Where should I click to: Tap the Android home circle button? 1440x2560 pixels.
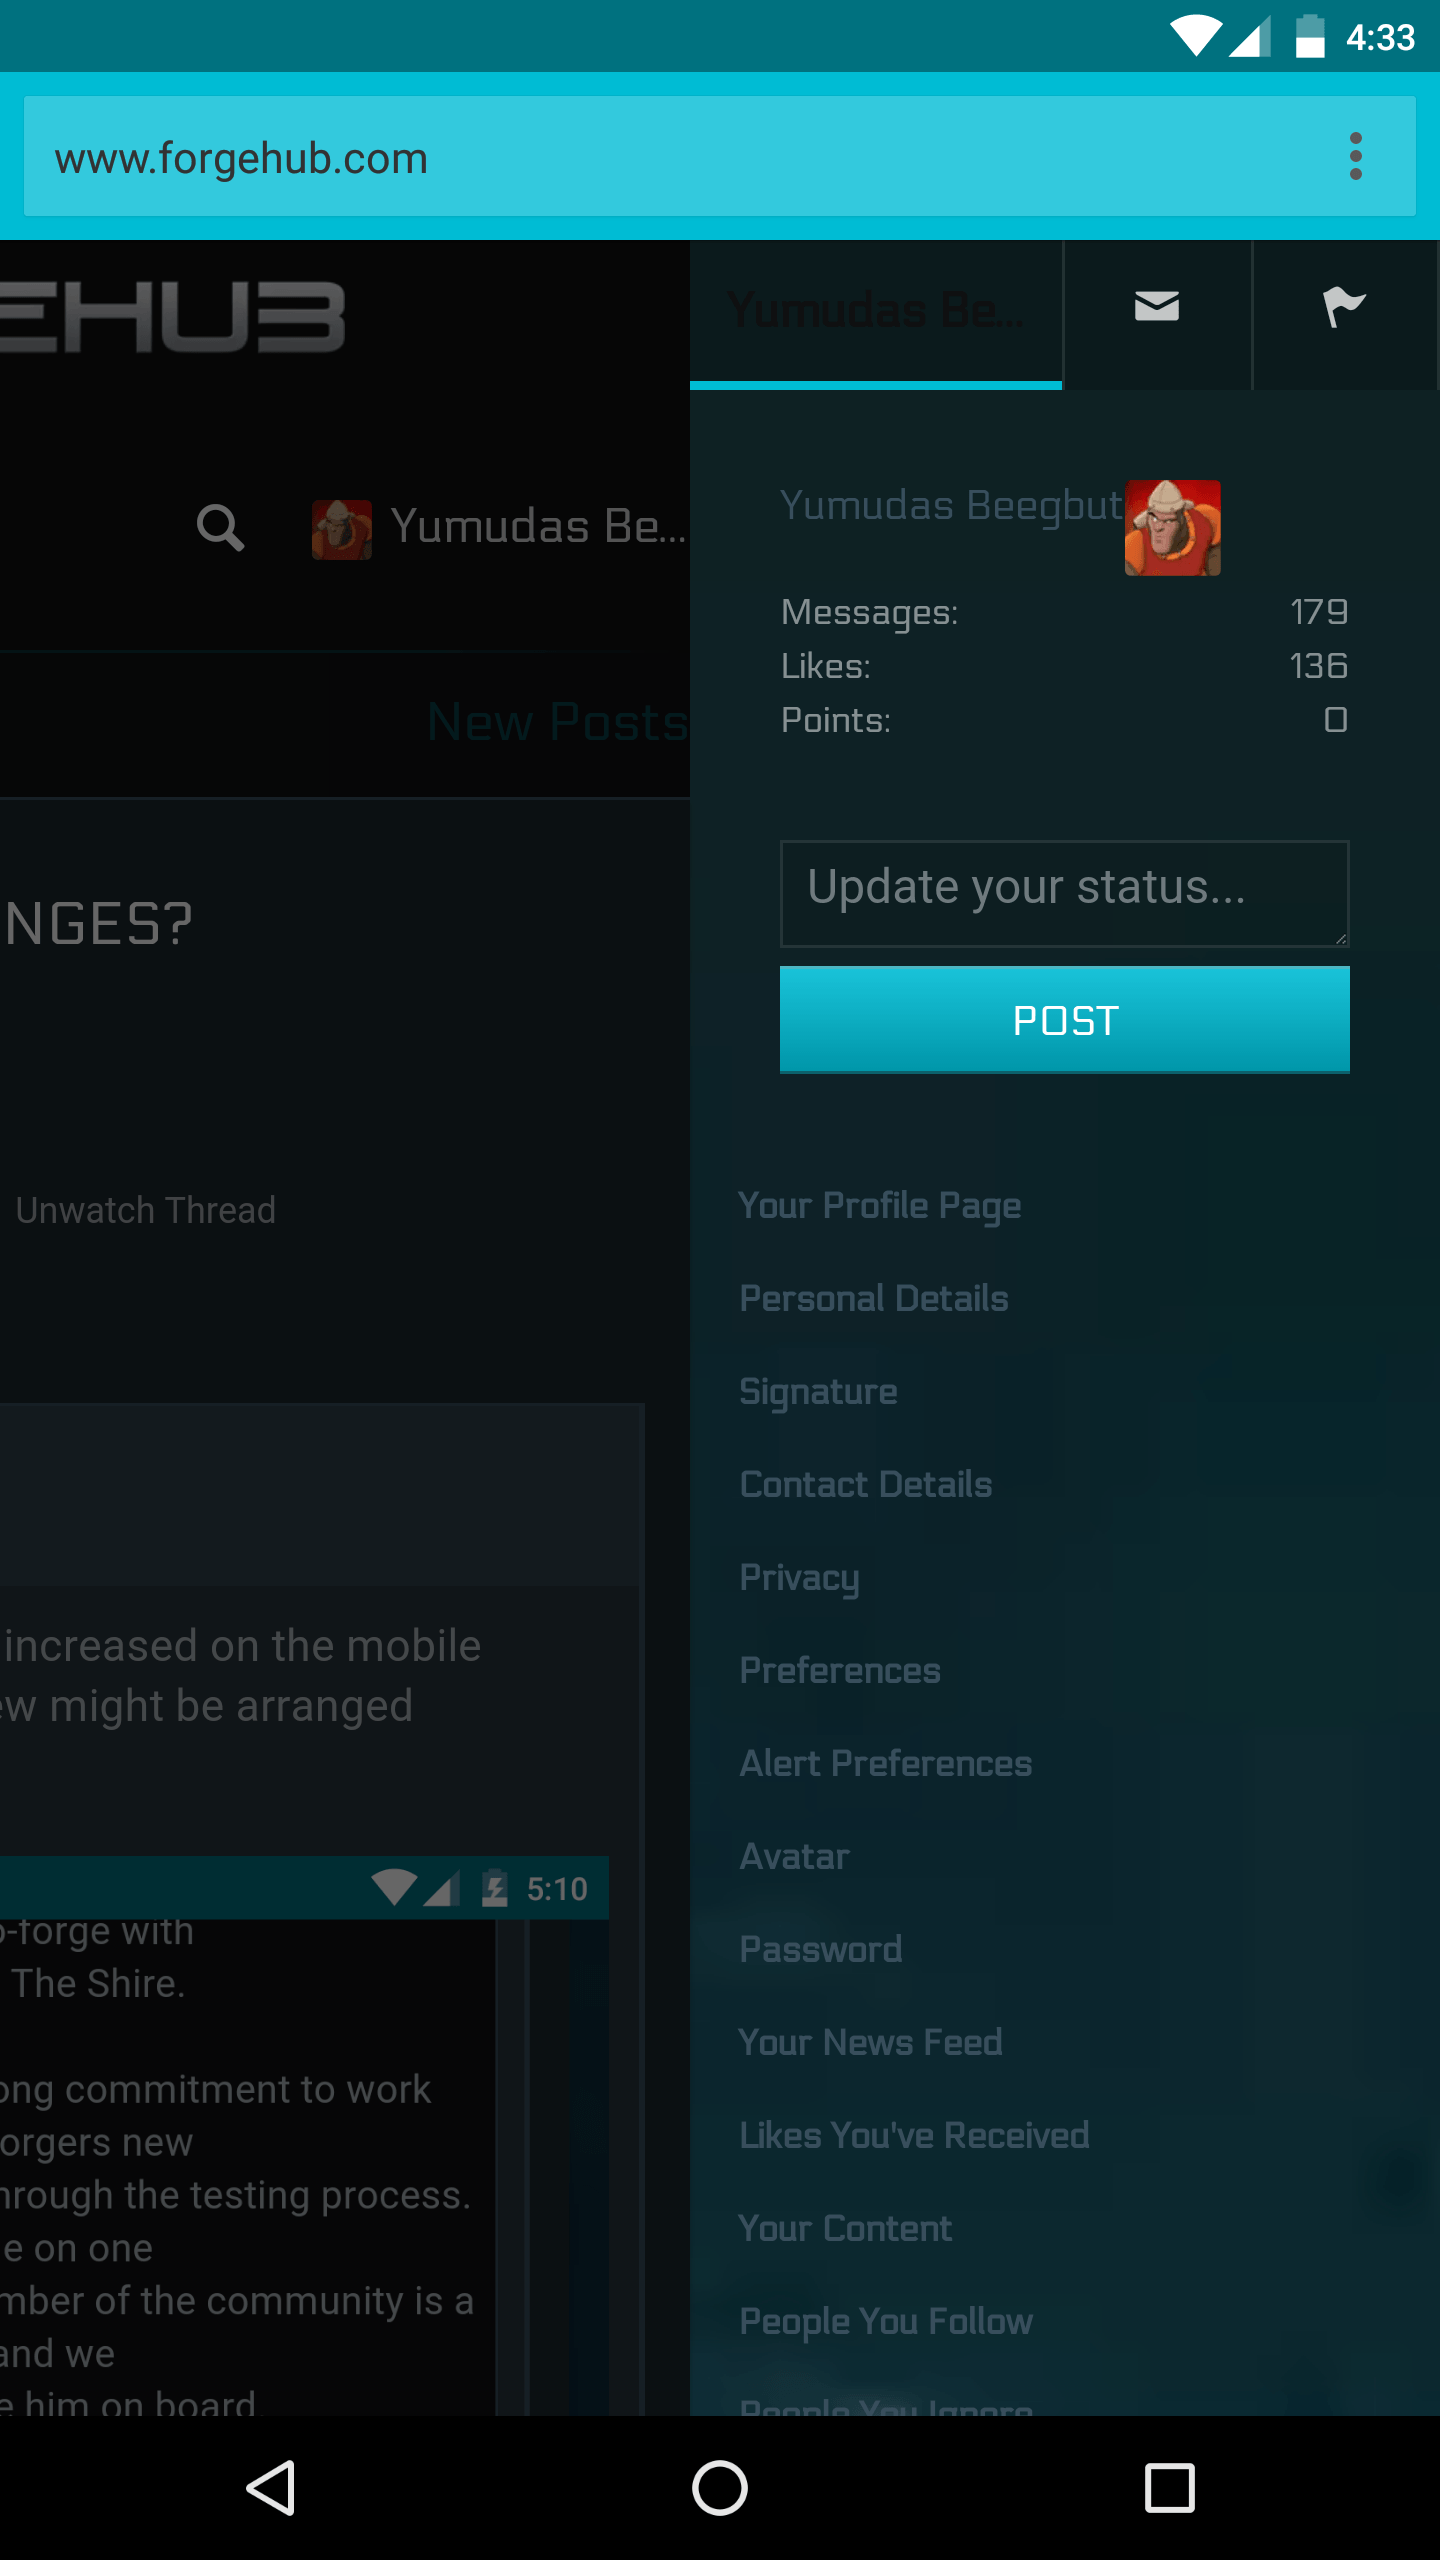(x=720, y=2487)
